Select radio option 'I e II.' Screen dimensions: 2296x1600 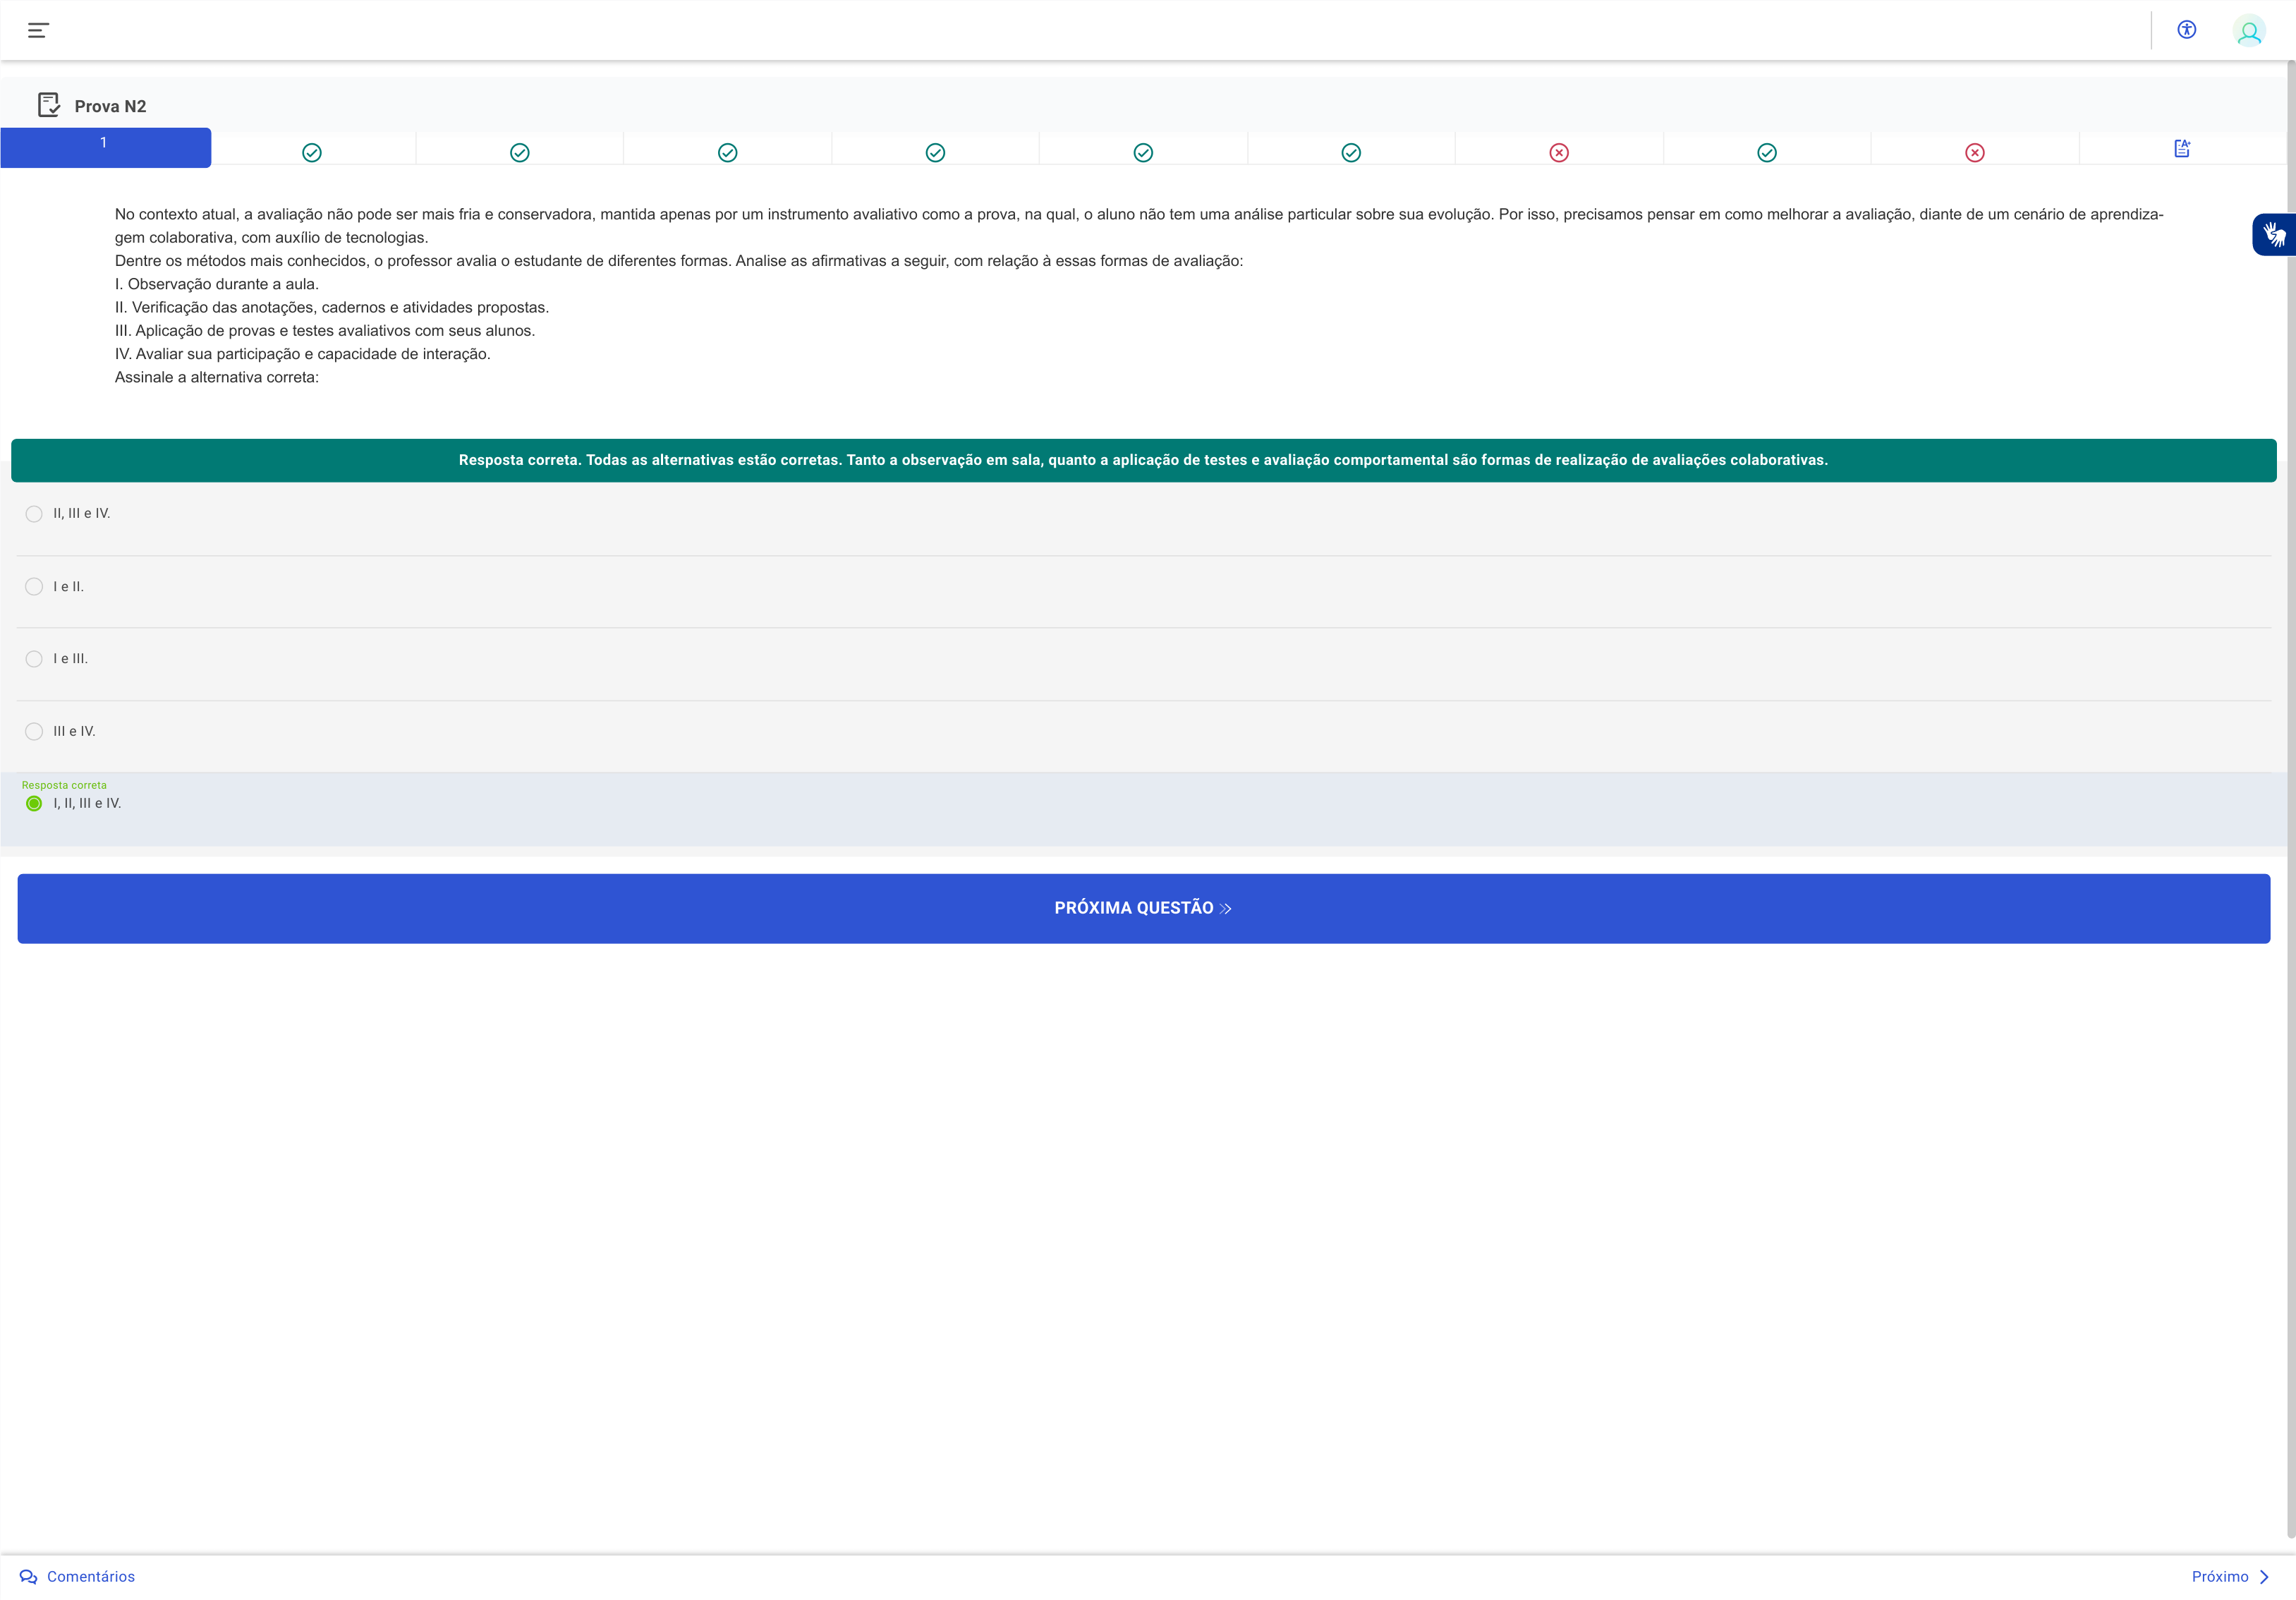34,587
